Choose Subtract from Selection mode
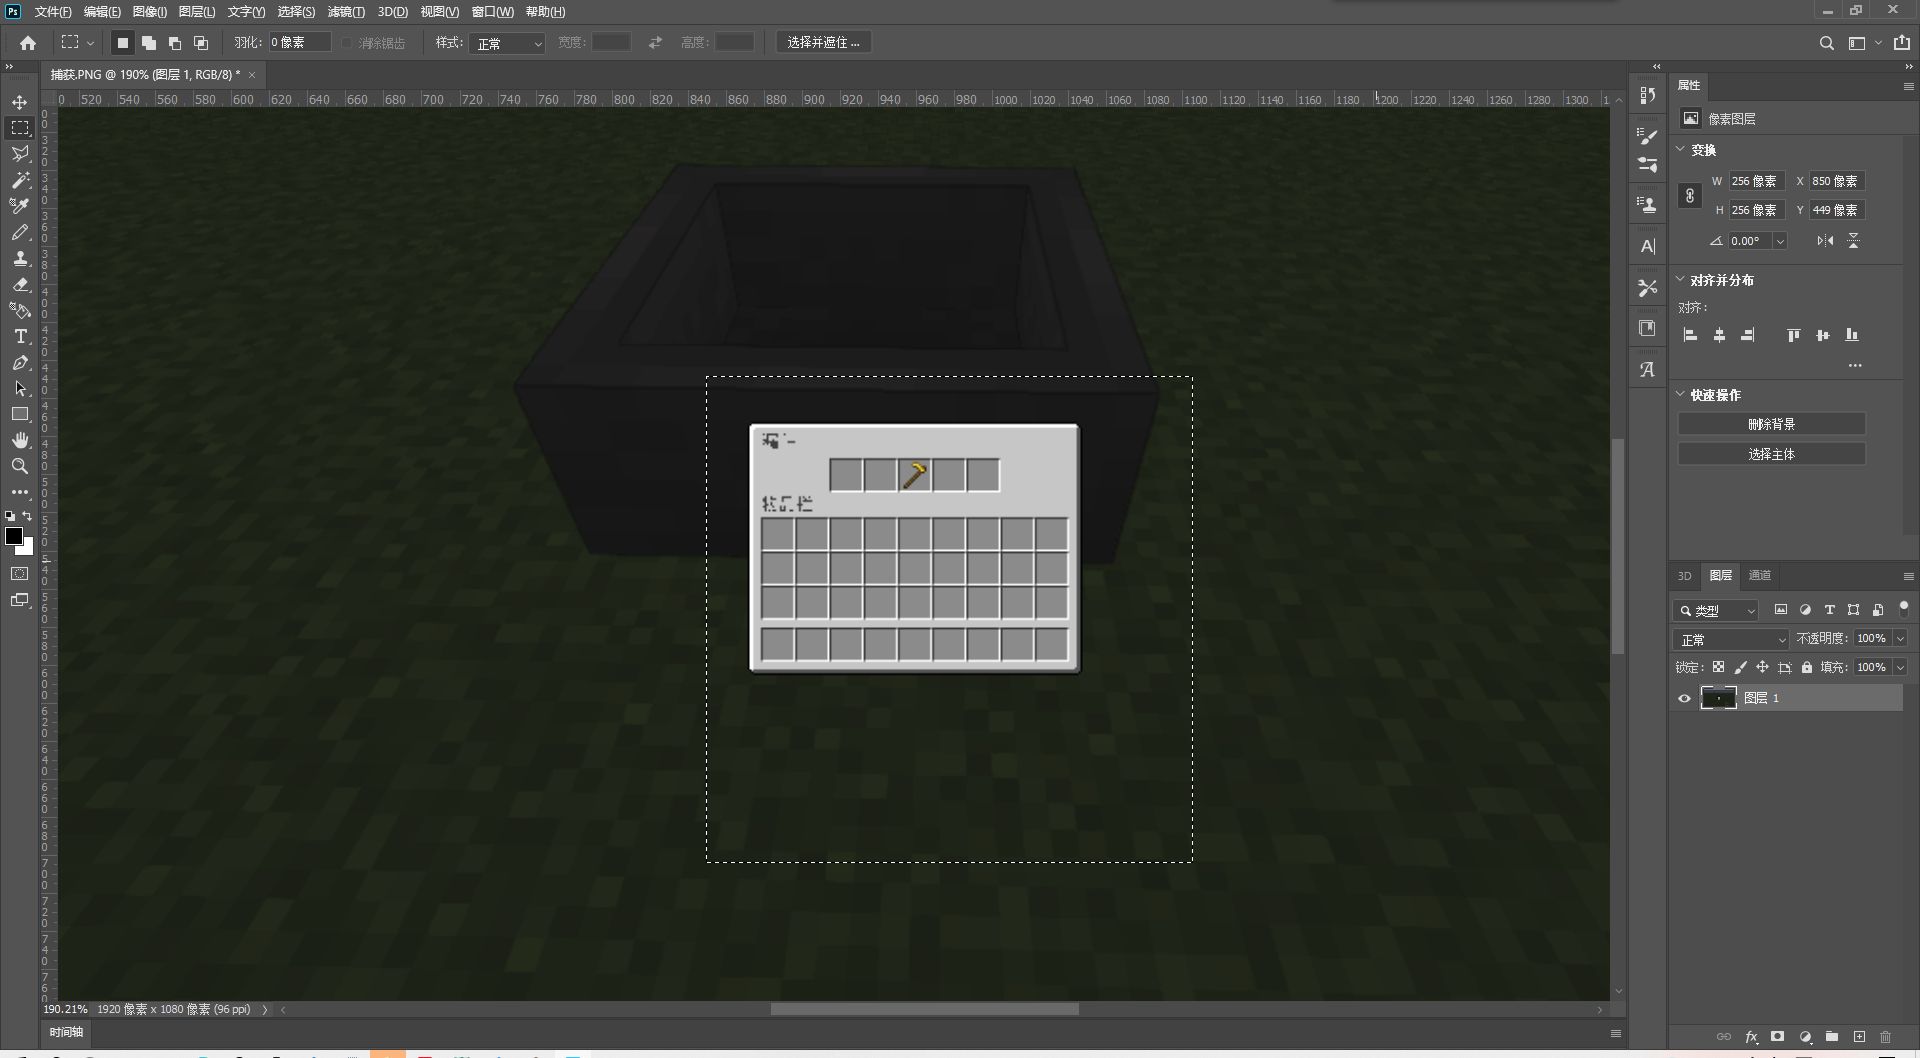This screenshot has width=1920, height=1058. point(174,43)
